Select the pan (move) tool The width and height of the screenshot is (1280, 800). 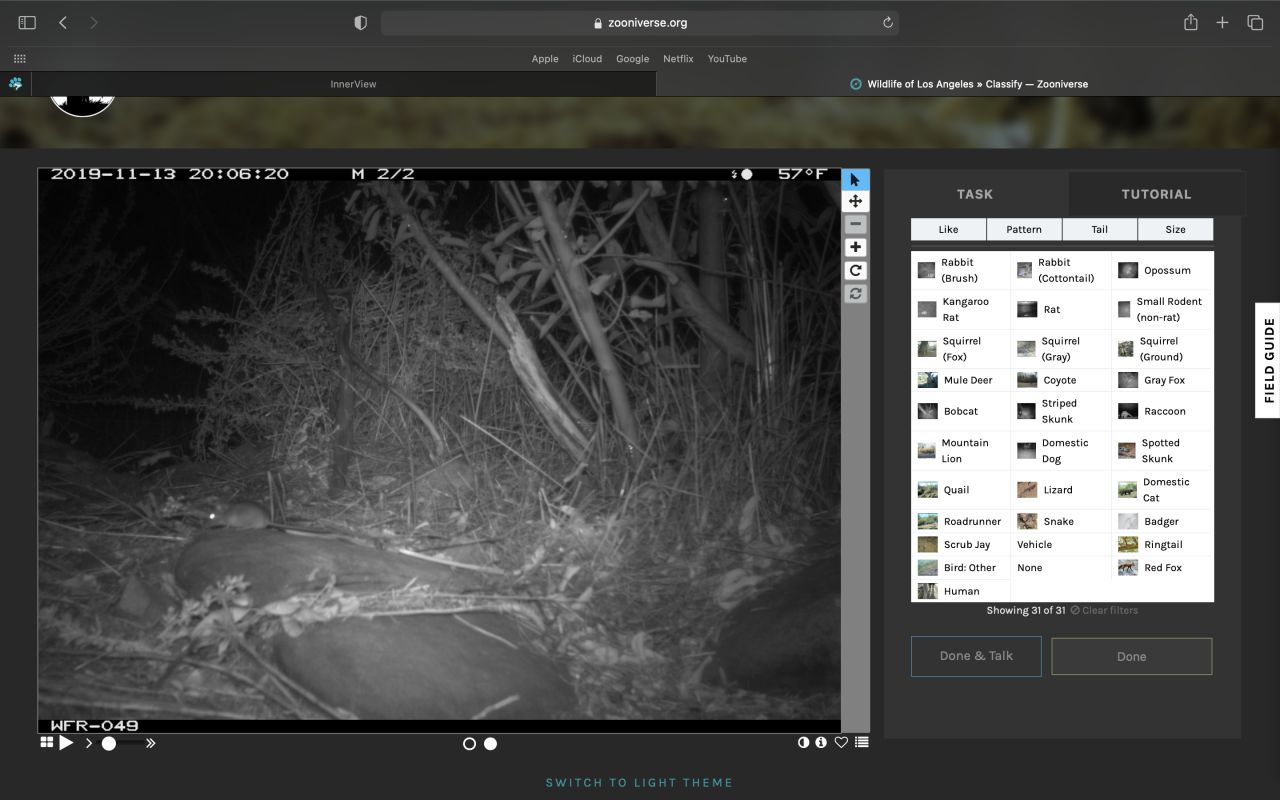click(855, 202)
